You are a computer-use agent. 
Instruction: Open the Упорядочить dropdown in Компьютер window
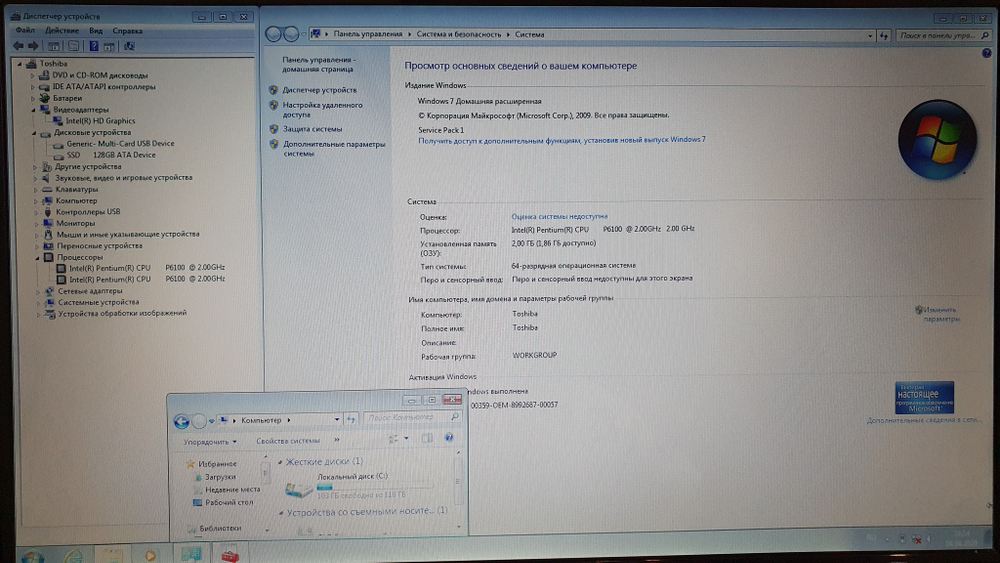[x=210, y=442]
